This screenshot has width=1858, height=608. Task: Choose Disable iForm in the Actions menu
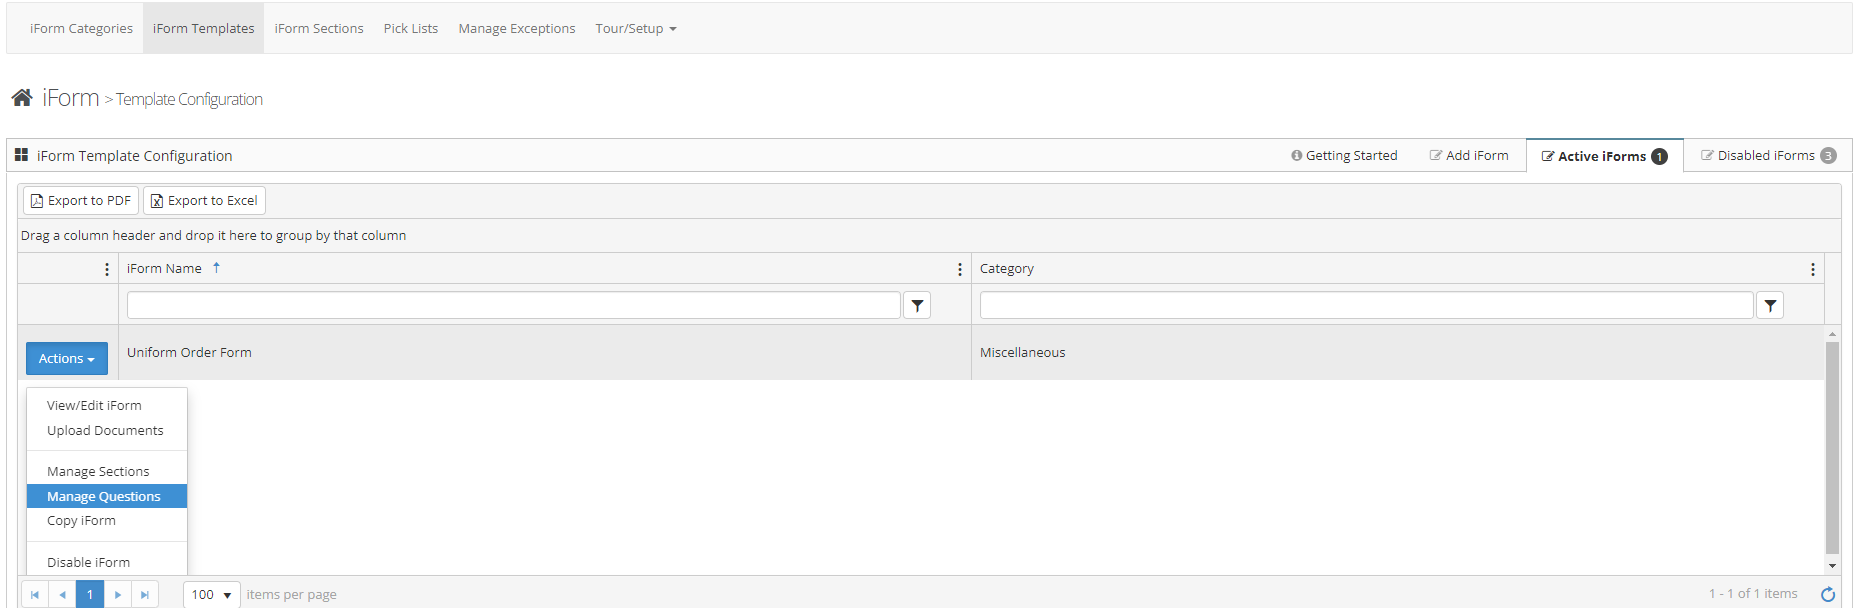coord(89,563)
